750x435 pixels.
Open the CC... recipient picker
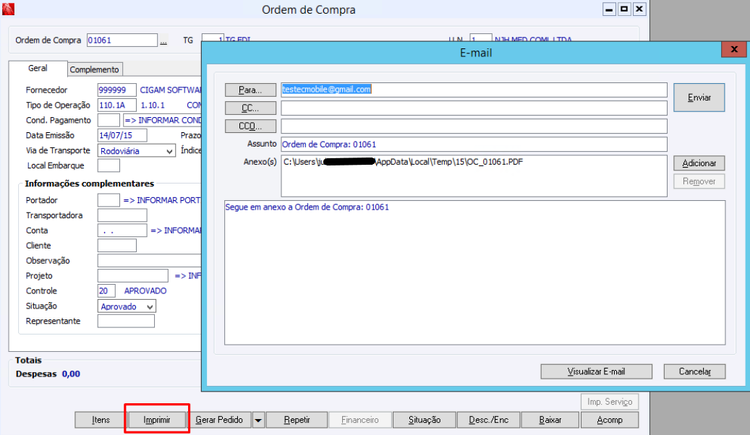[250, 108]
